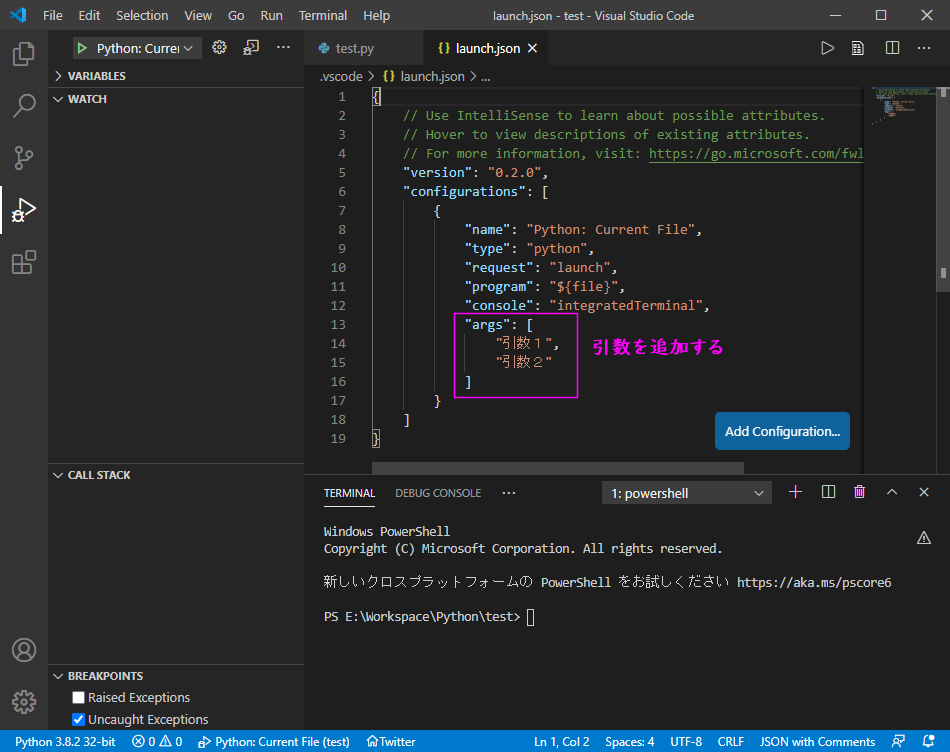The height and width of the screenshot is (752, 950).
Task: Open the Go menu
Action: tap(236, 15)
